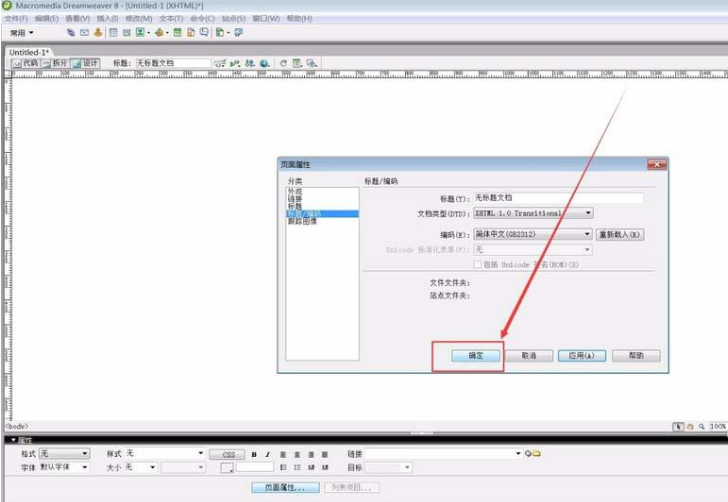Check the 包括 Unicode 签名(BOM) checkbox
This screenshot has width=728, height=502.
[477, 264]
